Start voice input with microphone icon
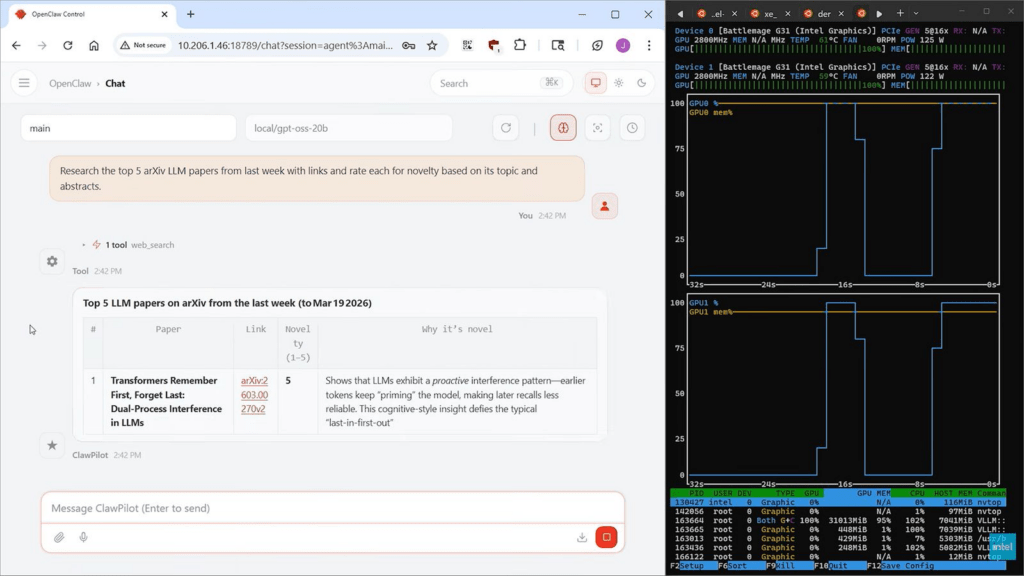 tap(84, 537)
